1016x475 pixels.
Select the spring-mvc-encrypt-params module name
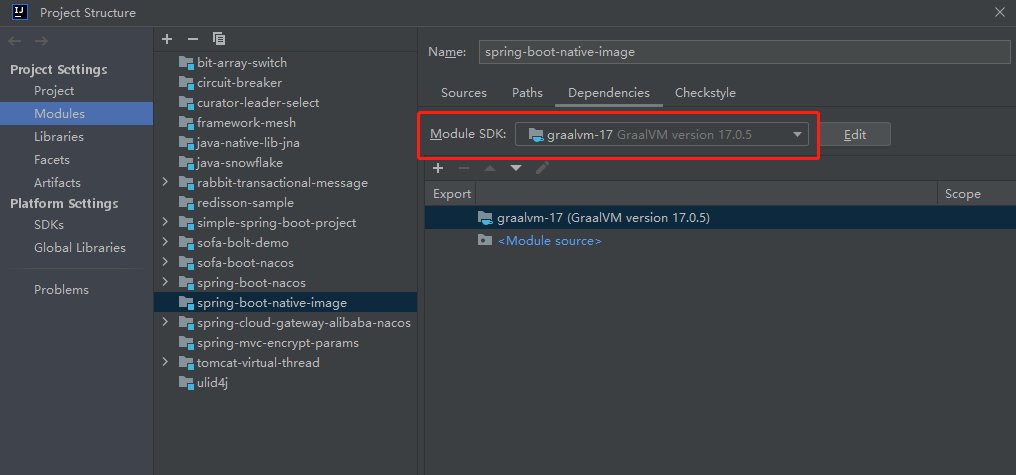point(277,343)
